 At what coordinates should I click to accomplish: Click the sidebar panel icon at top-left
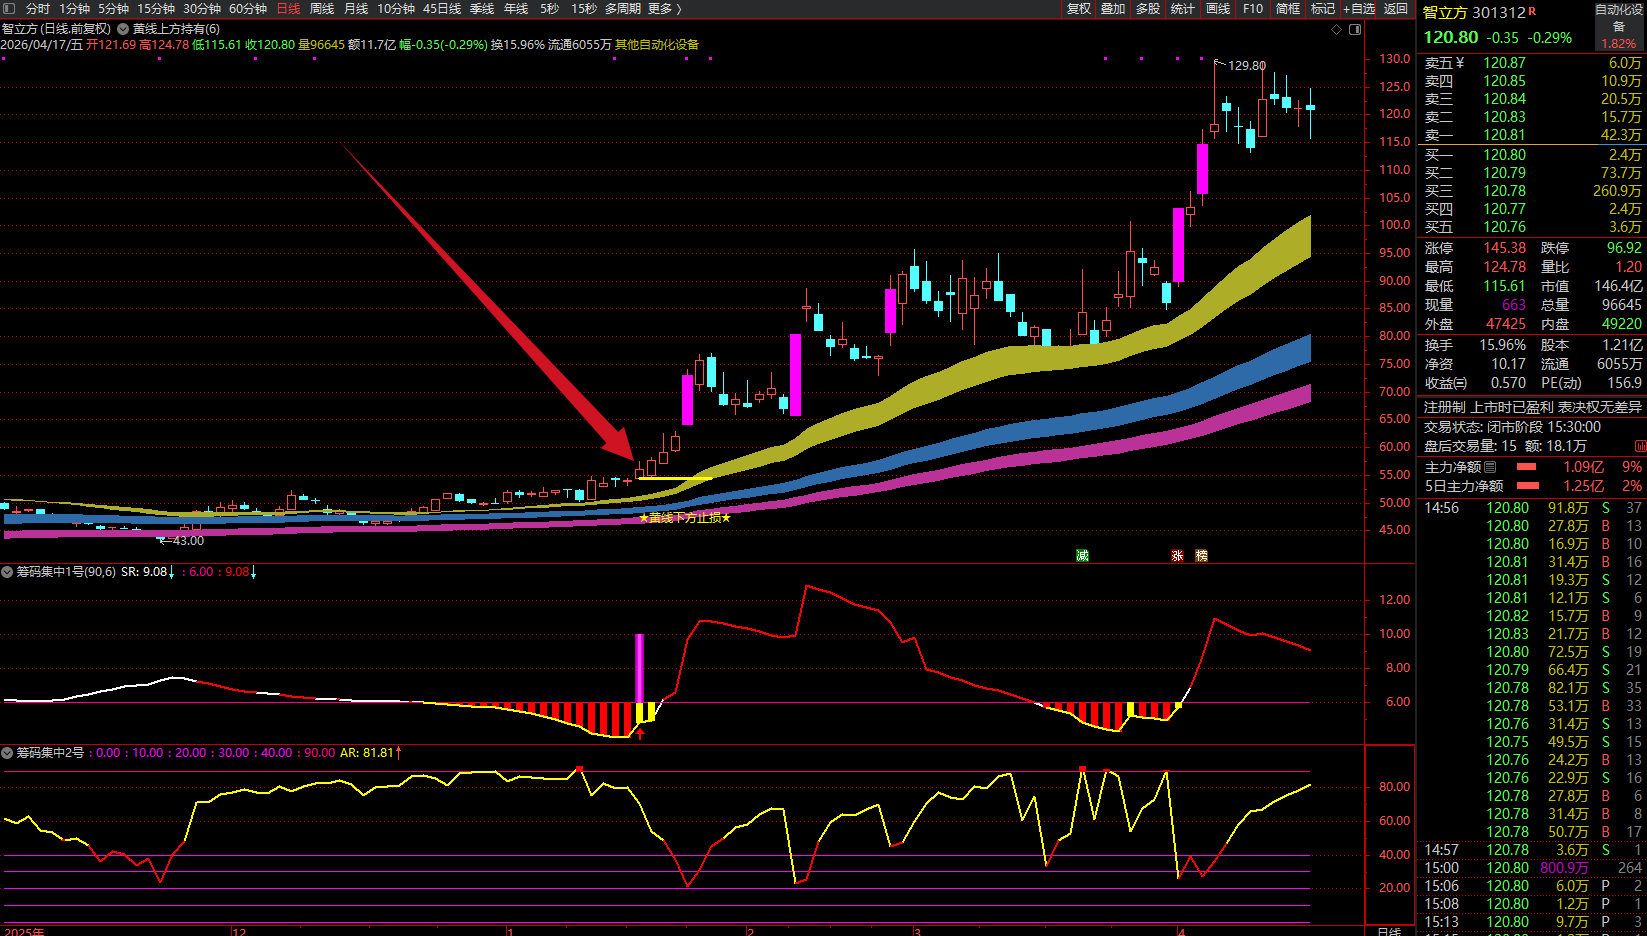click(9, 8)
